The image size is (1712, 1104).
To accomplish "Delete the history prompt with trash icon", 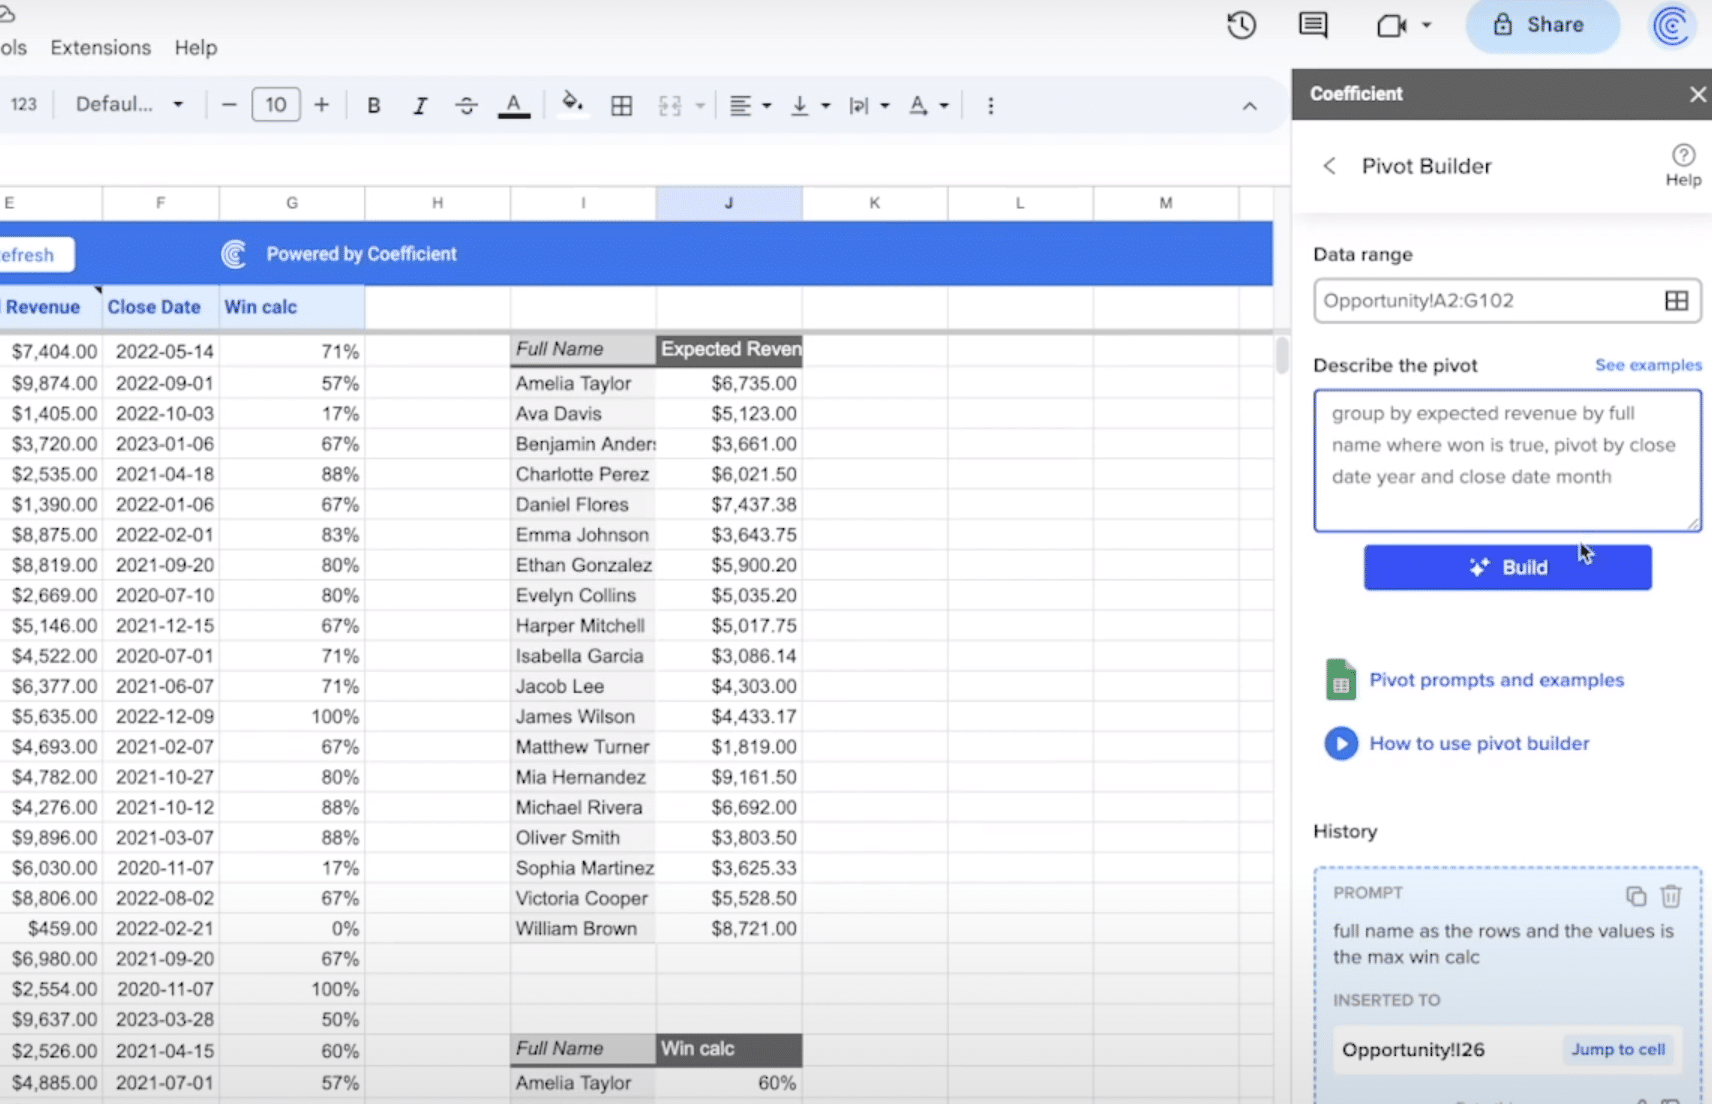I will pyautogui.click(x=1670, y=896).
